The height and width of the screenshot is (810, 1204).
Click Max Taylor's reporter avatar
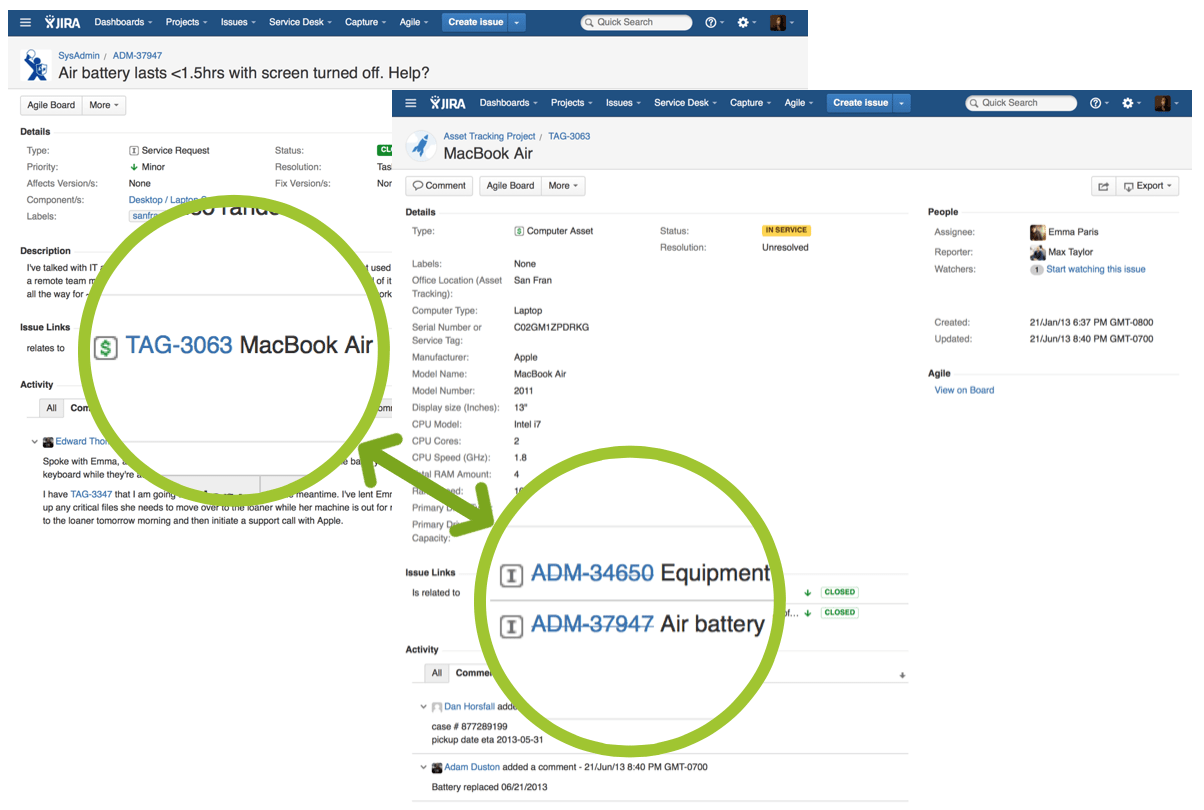coord(1037,252)
